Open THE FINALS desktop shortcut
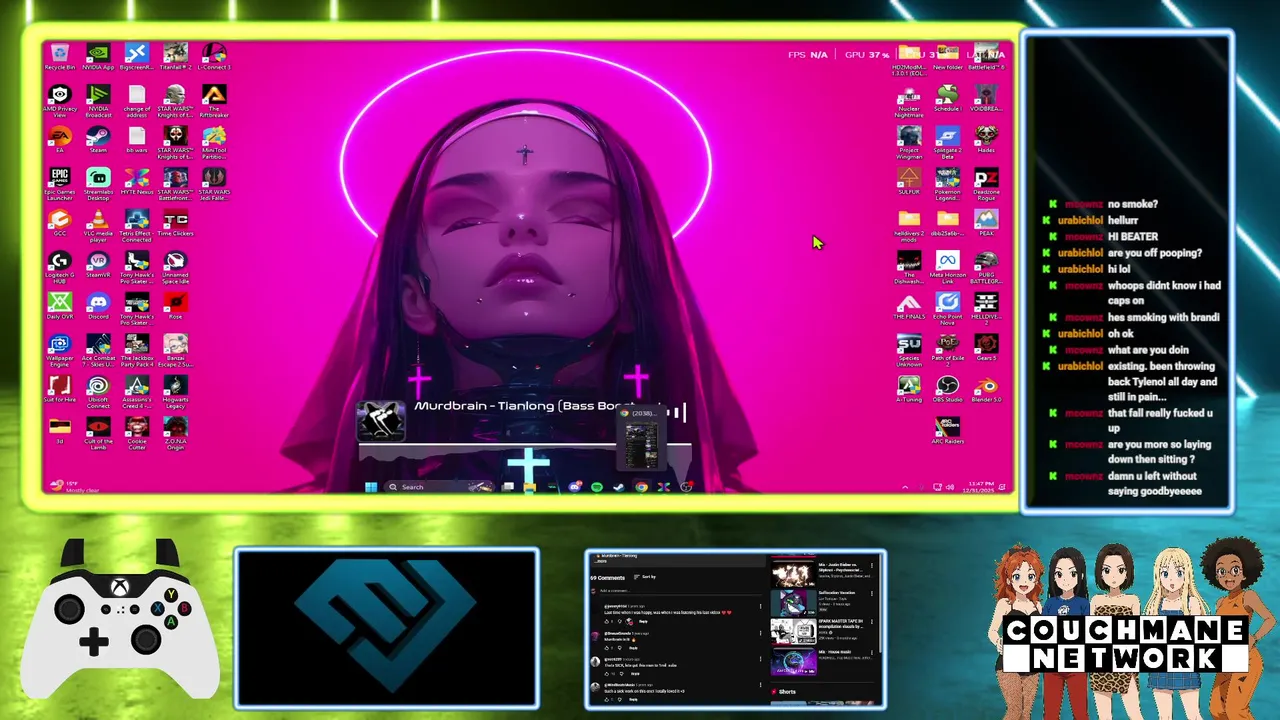 [908, 306]
